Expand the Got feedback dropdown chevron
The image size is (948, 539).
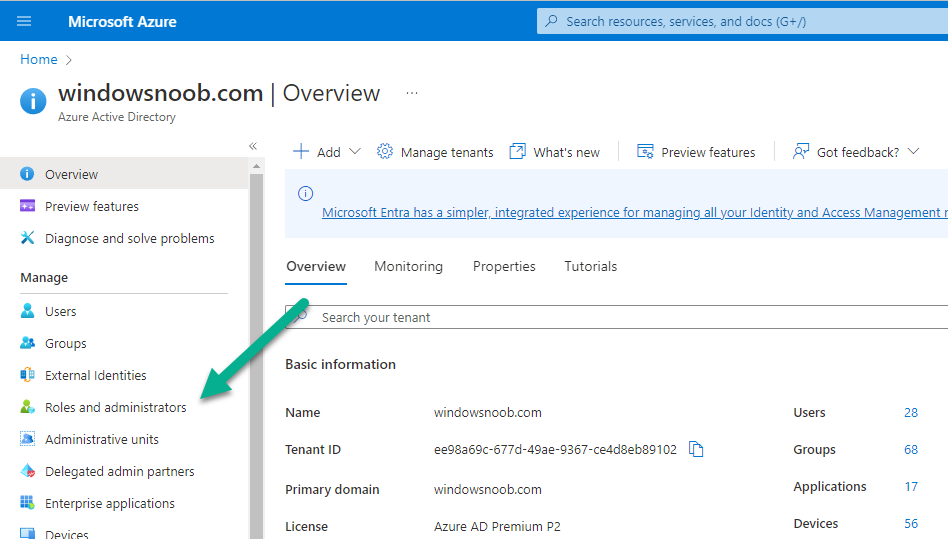coord(914,151)
